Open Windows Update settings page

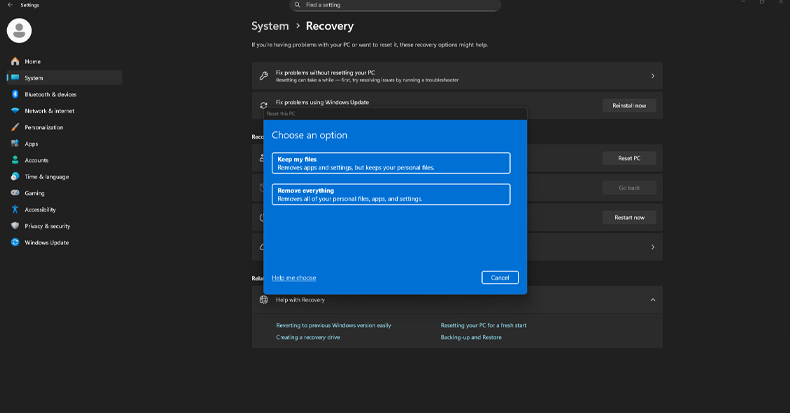point(64,242)
